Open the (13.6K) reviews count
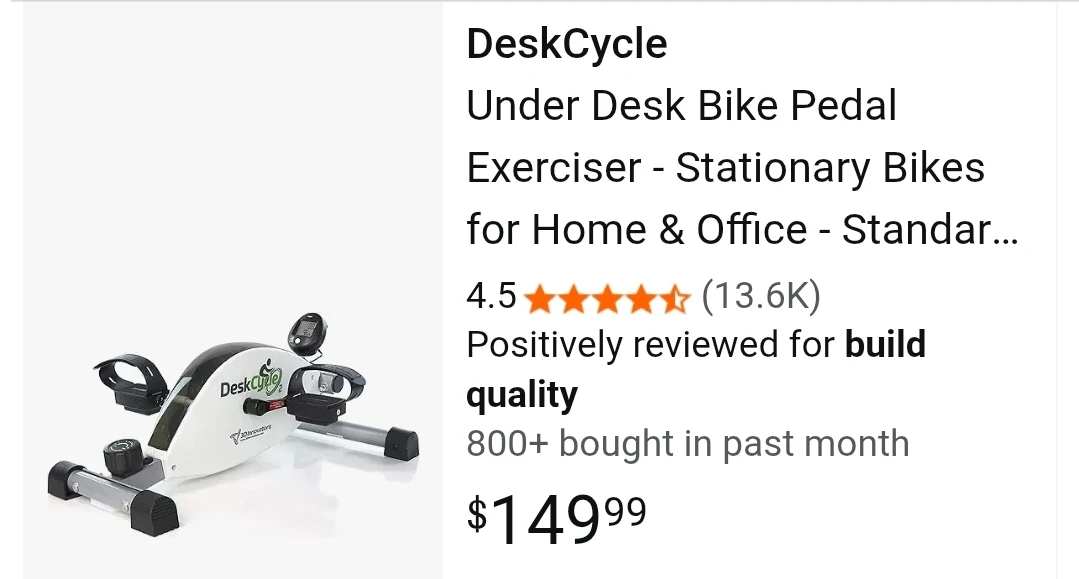This screenshot has width=1079, height=579. coord(761,295)
